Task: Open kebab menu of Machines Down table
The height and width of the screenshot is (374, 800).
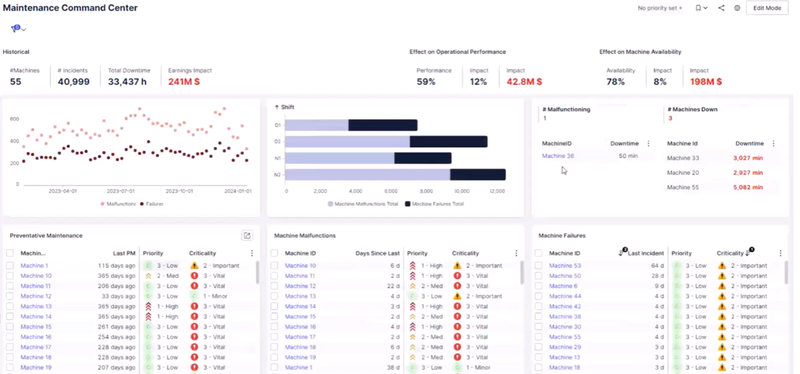Action: tap(773, 144)
